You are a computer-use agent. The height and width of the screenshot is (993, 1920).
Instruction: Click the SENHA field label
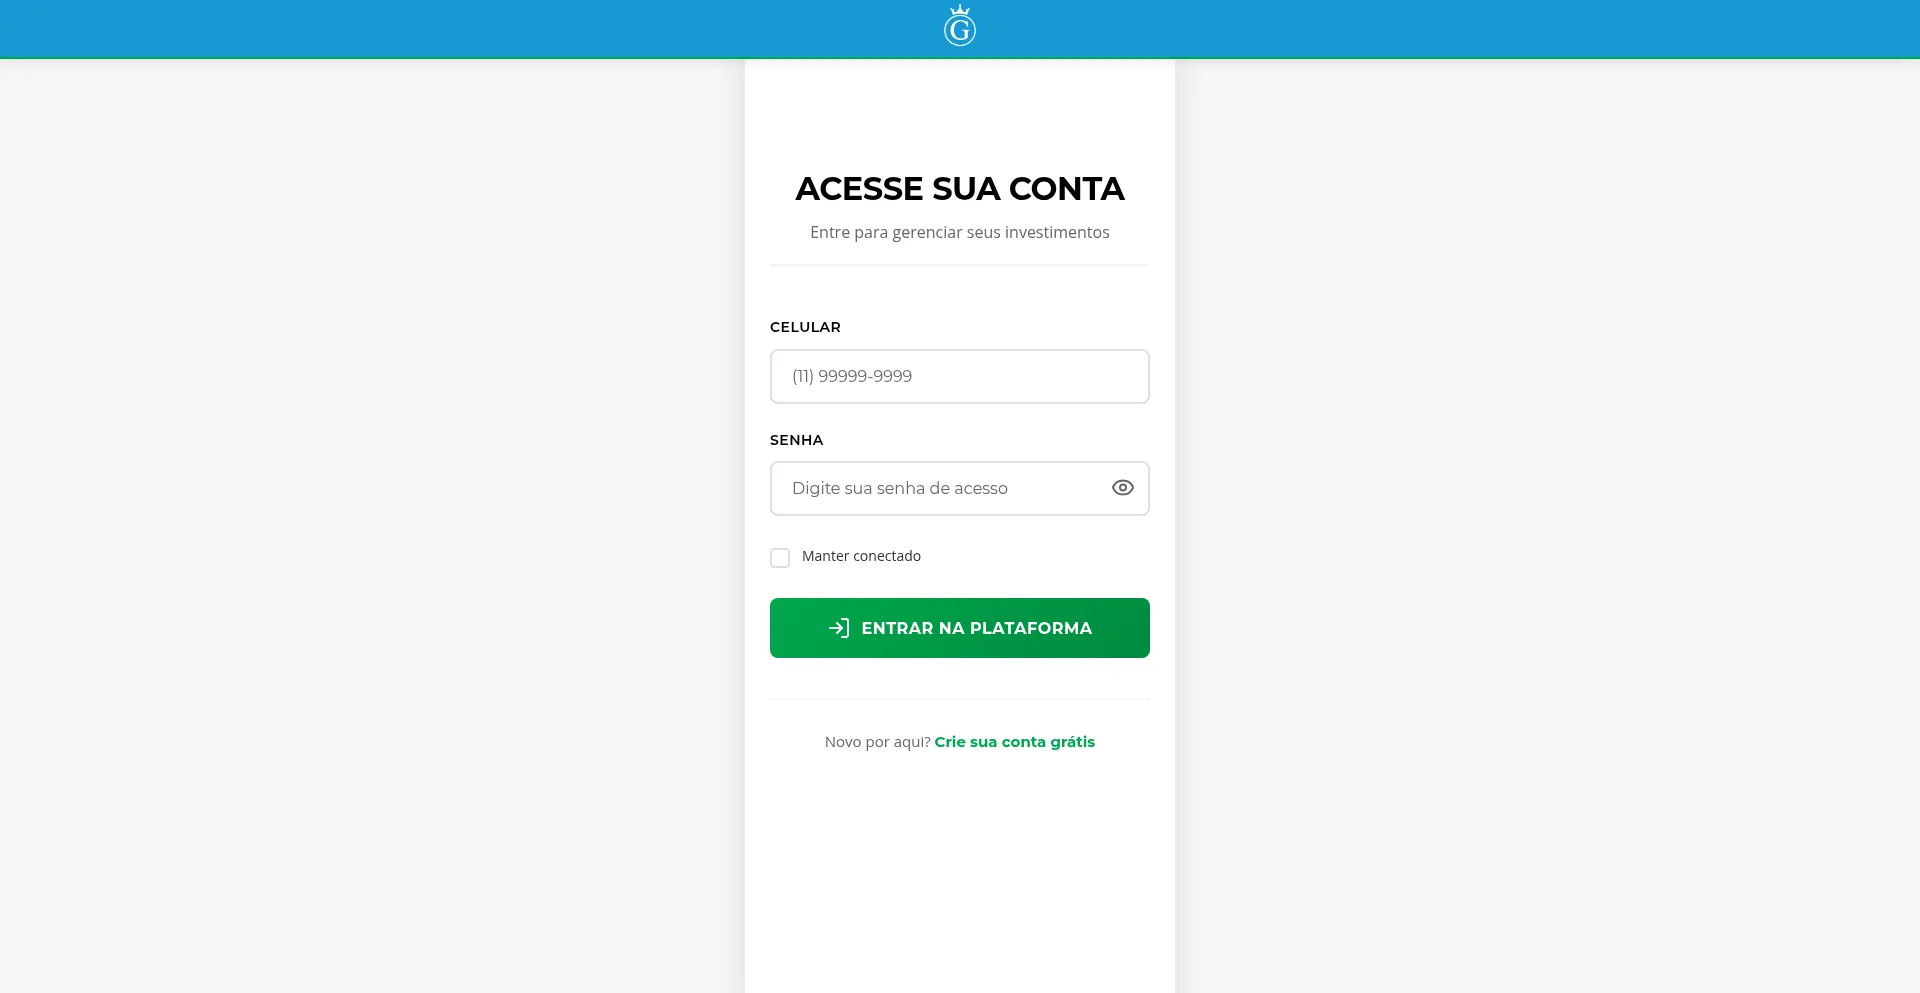click(797, 440)
